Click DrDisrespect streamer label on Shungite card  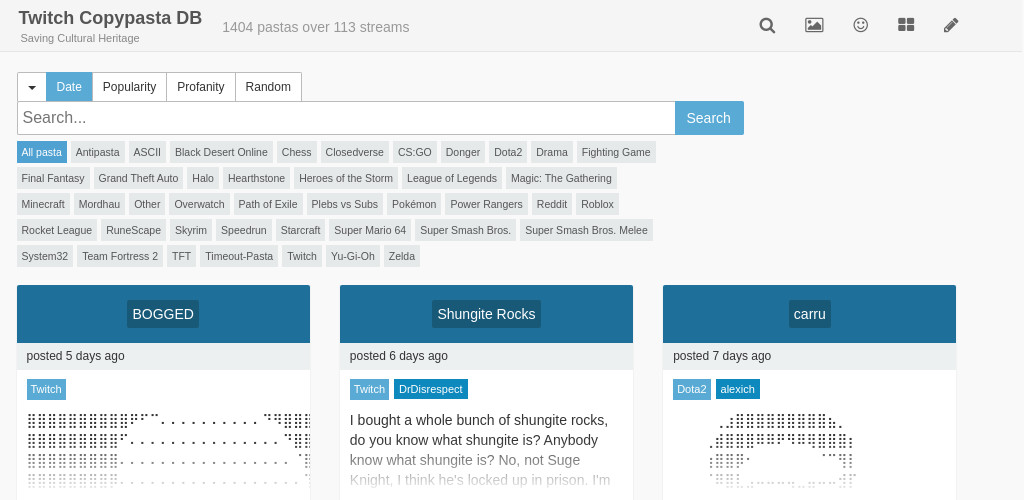click(x=431, y=390)
